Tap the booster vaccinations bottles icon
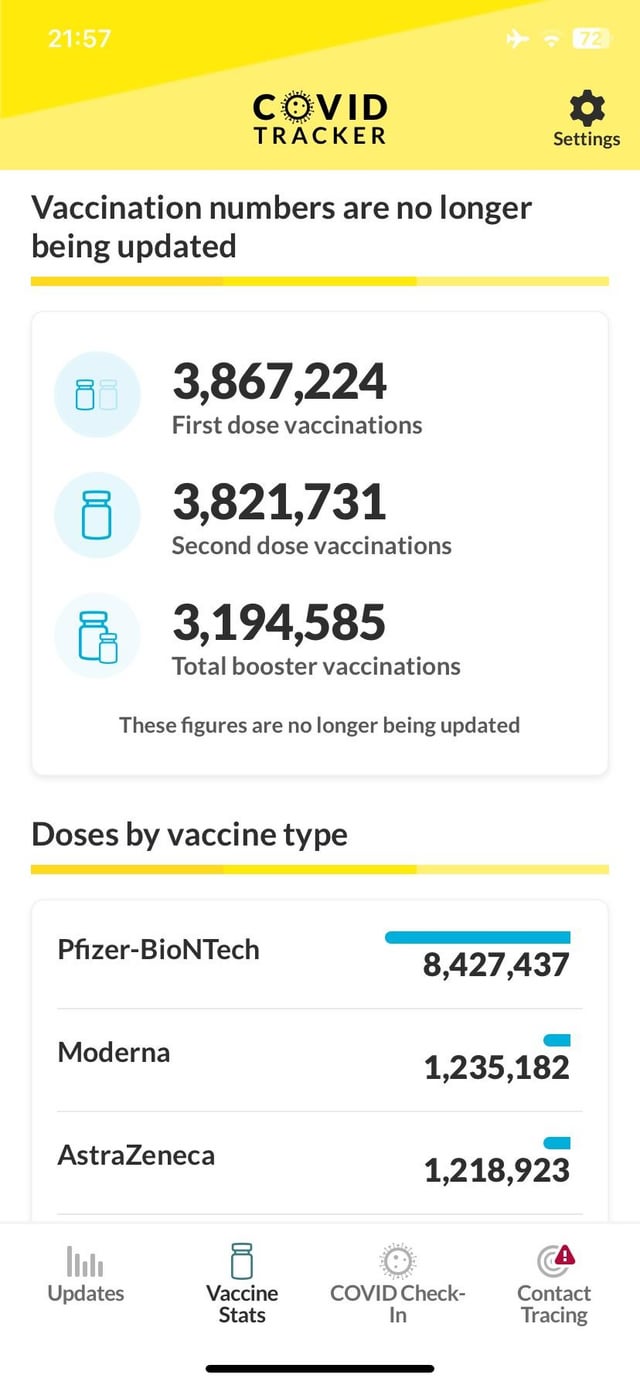 pos(97,637)
